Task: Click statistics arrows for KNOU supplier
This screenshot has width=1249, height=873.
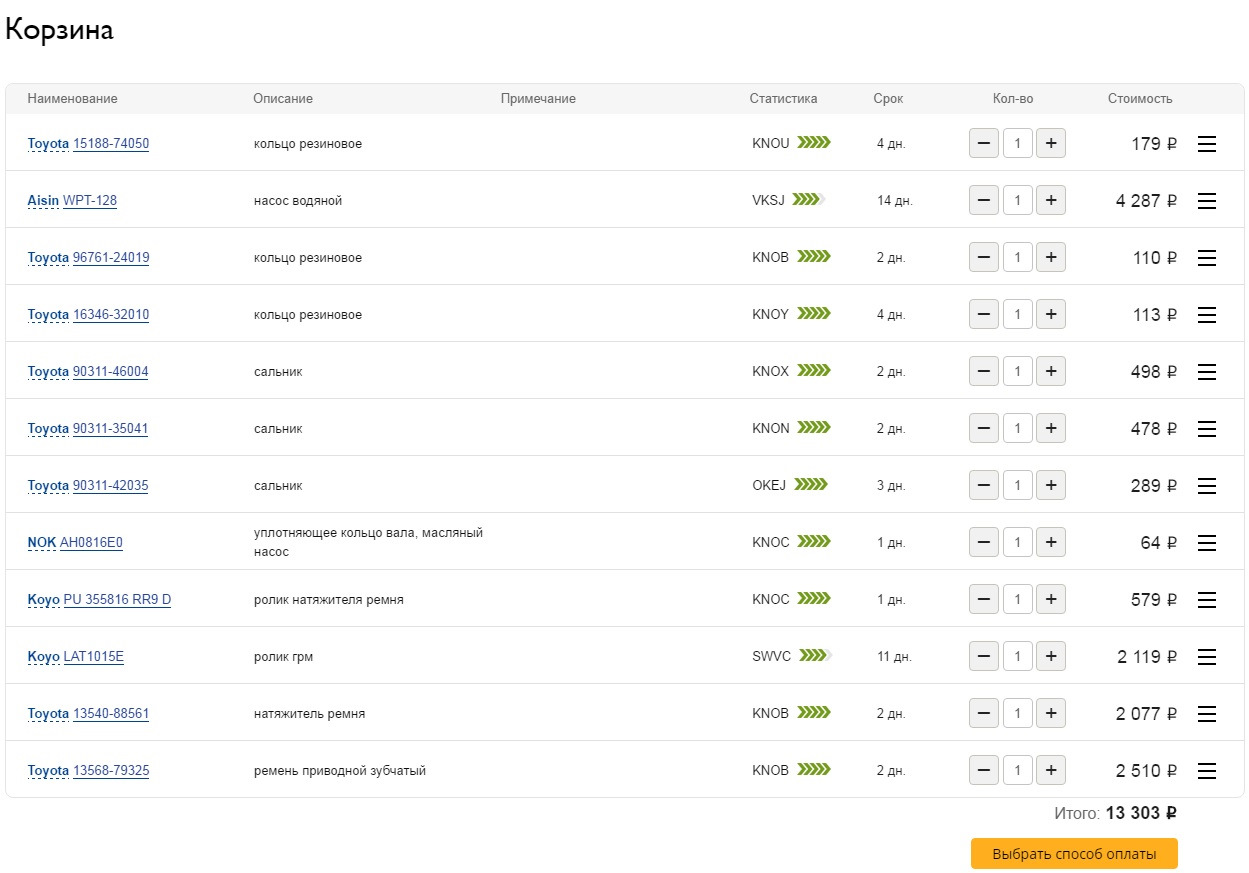Action: [814, 143]
